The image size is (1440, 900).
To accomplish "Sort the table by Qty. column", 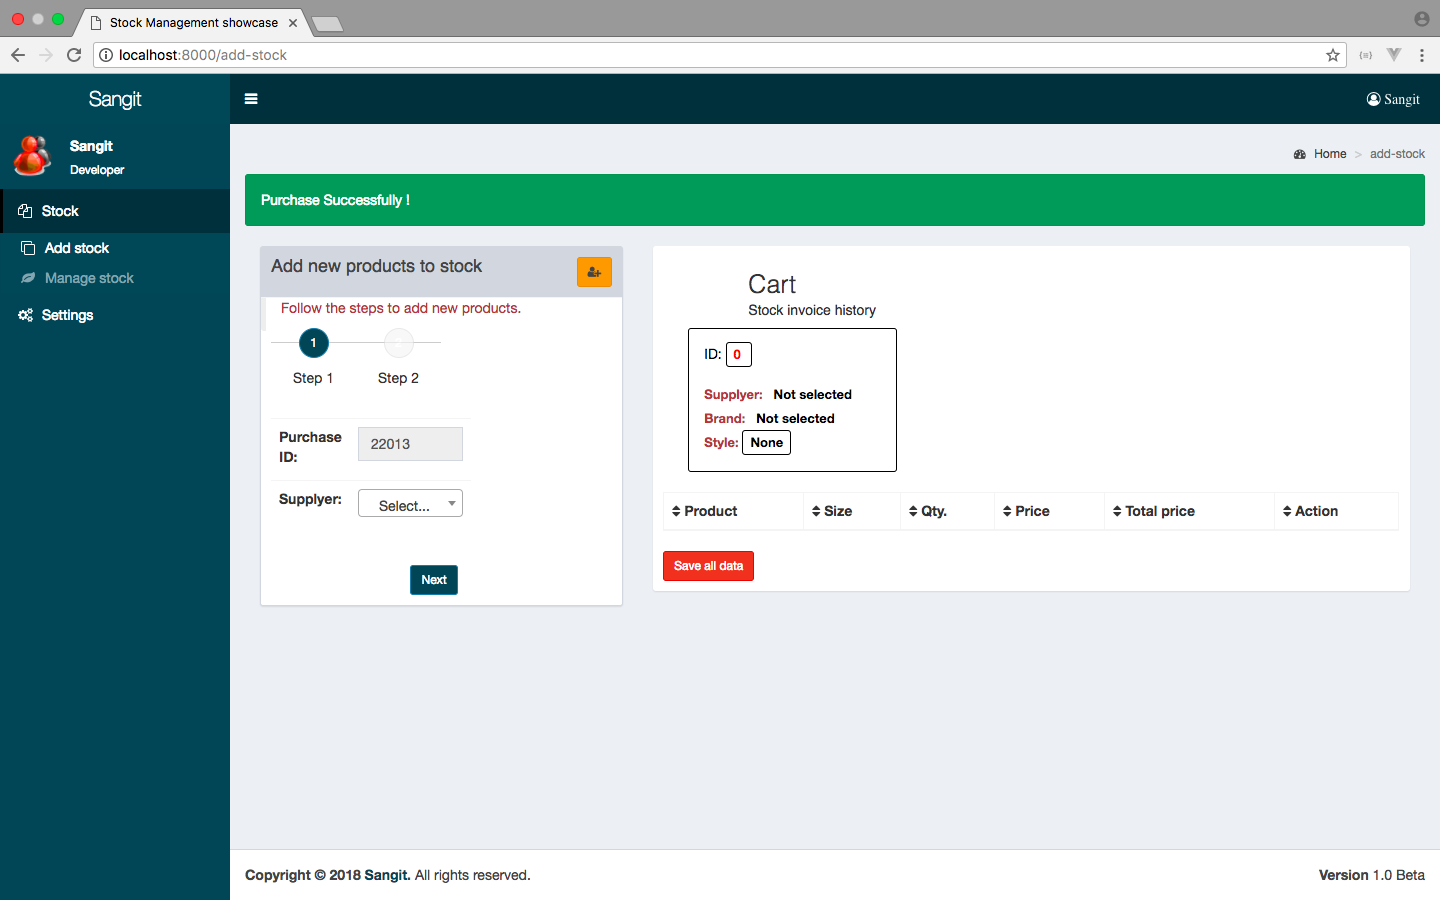I will click(x=927, y=511).
